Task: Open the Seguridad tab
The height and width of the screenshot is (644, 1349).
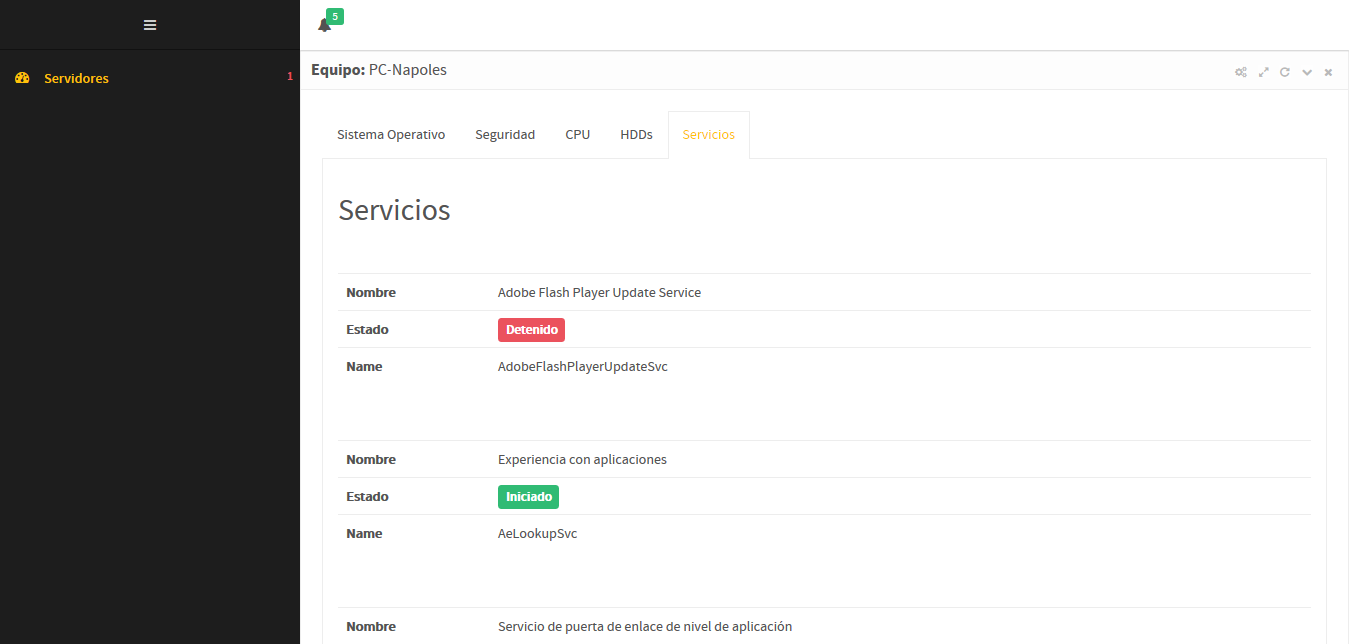Action: 505,135
